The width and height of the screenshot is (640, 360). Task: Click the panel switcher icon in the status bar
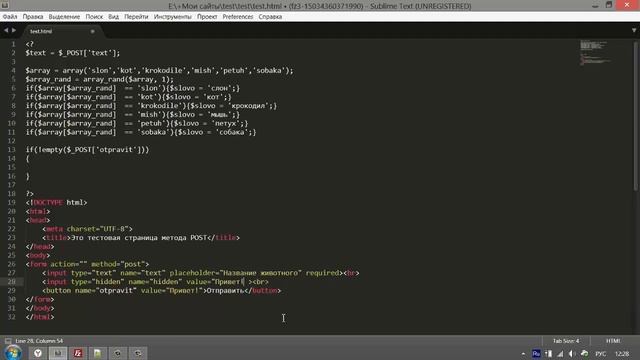click(8, 341)
